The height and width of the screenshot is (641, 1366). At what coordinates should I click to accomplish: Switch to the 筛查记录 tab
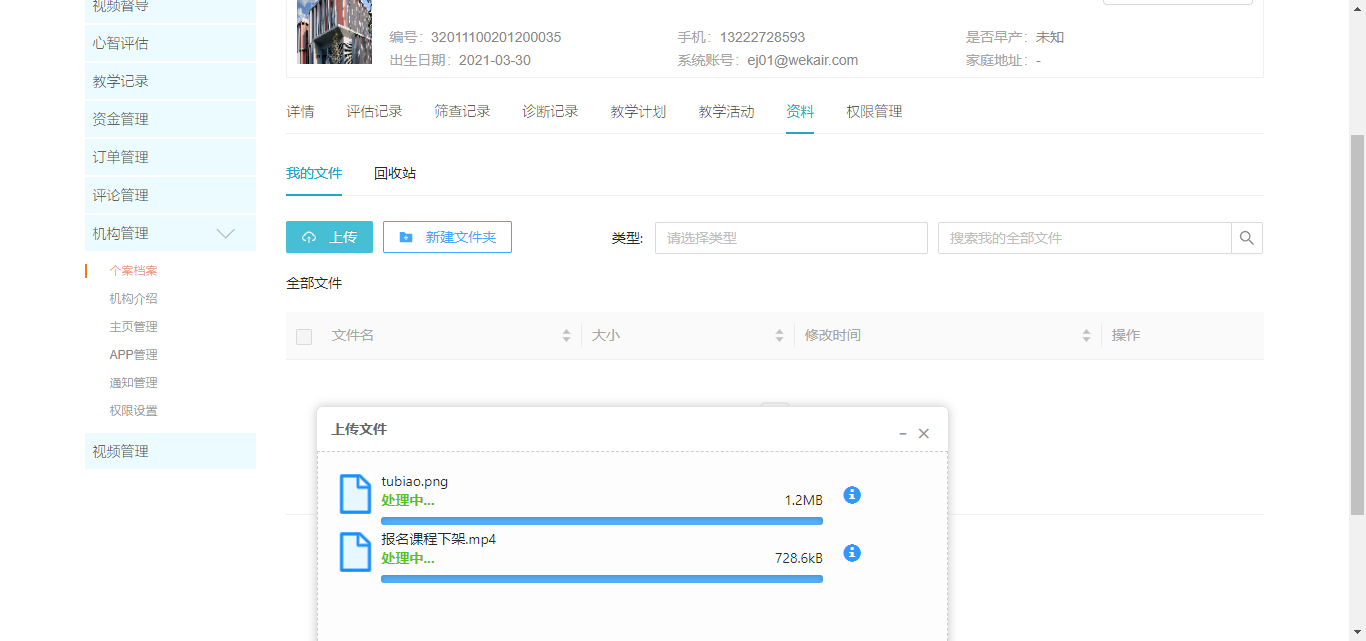462,112
